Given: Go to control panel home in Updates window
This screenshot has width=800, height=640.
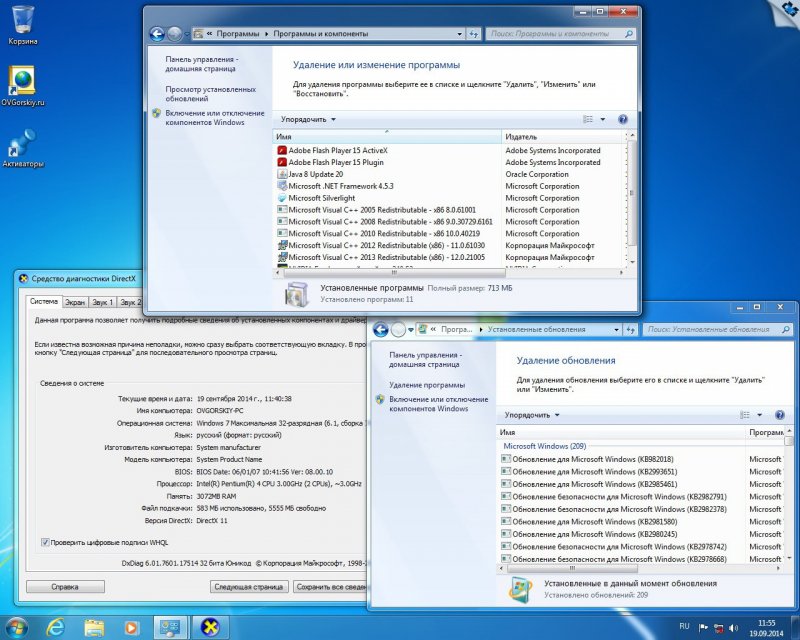Looking at the screenshot, I should click(x=424, y=360).
